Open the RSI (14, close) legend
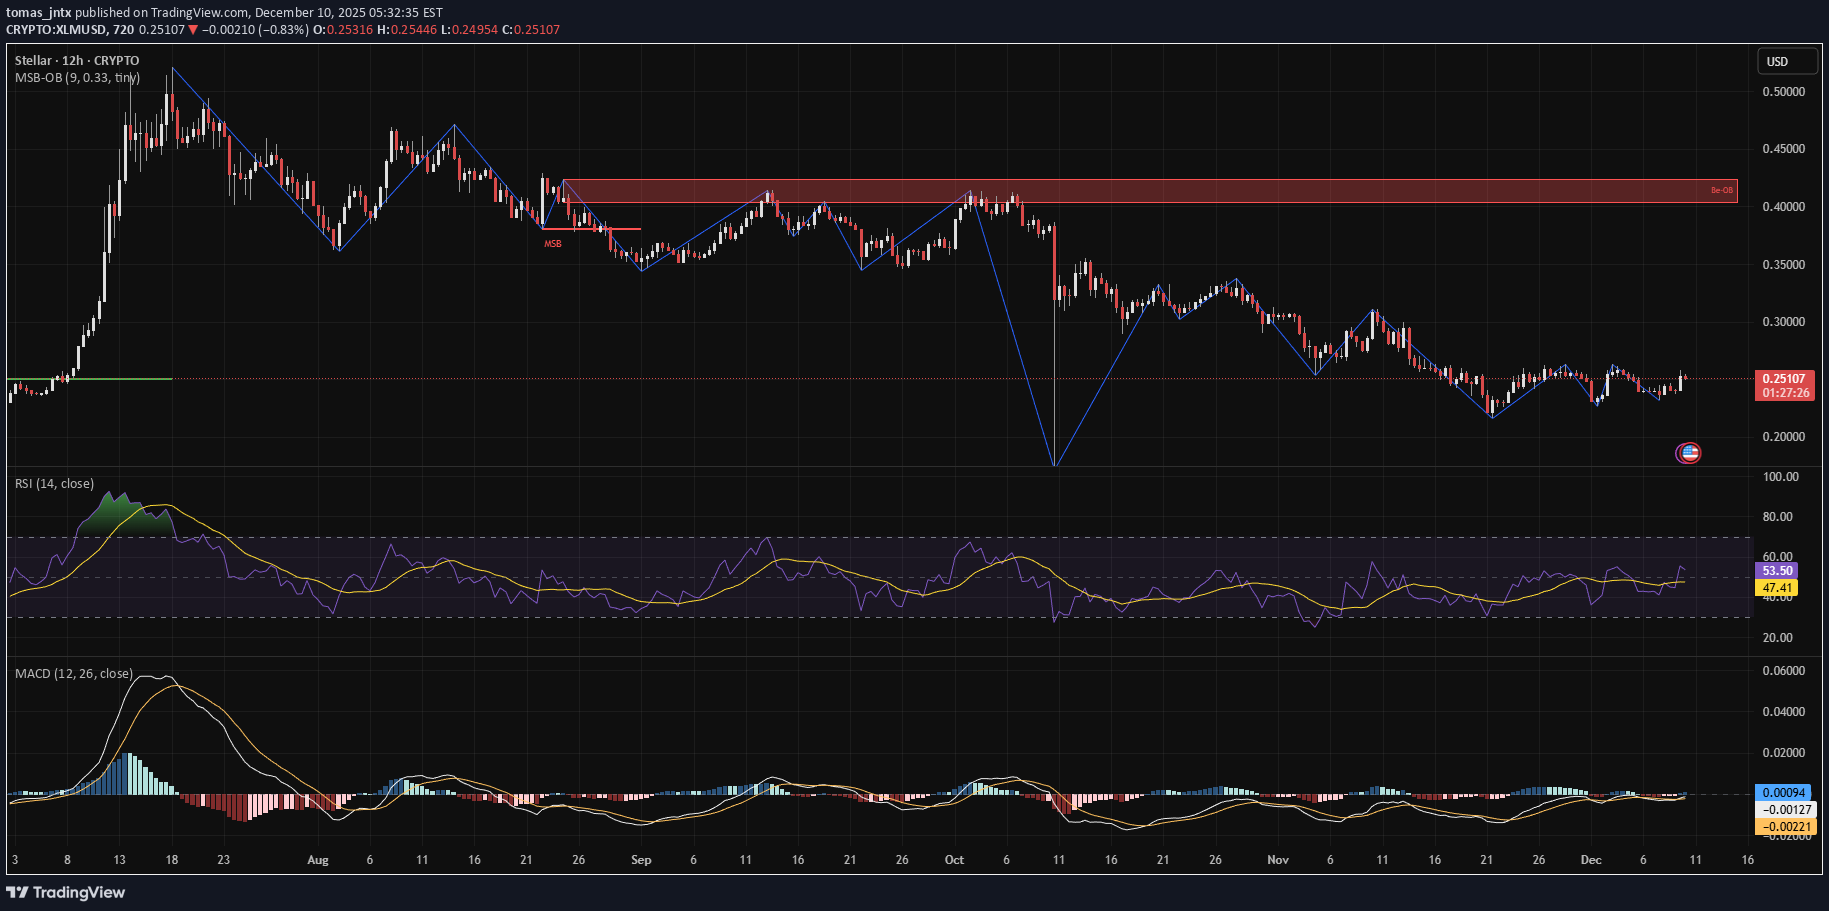Image resolution: width=1829 pixels, height=911 pixels. tap(54, 484)
